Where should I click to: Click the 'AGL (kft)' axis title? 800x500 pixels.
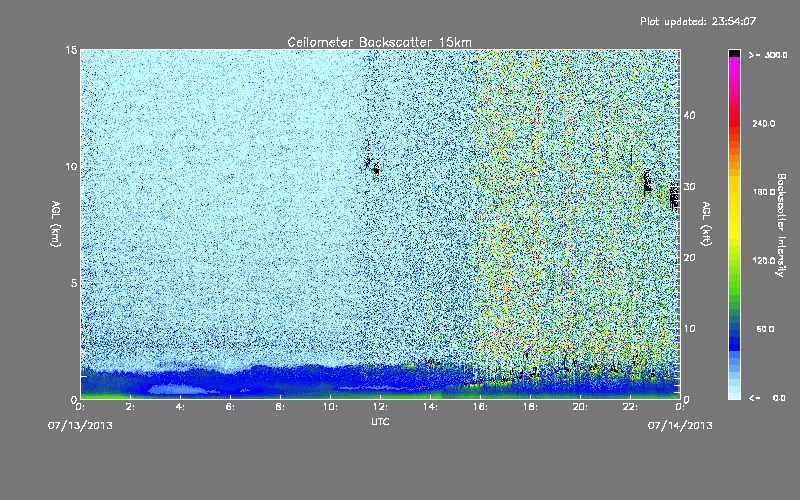[x=707, y=224]
